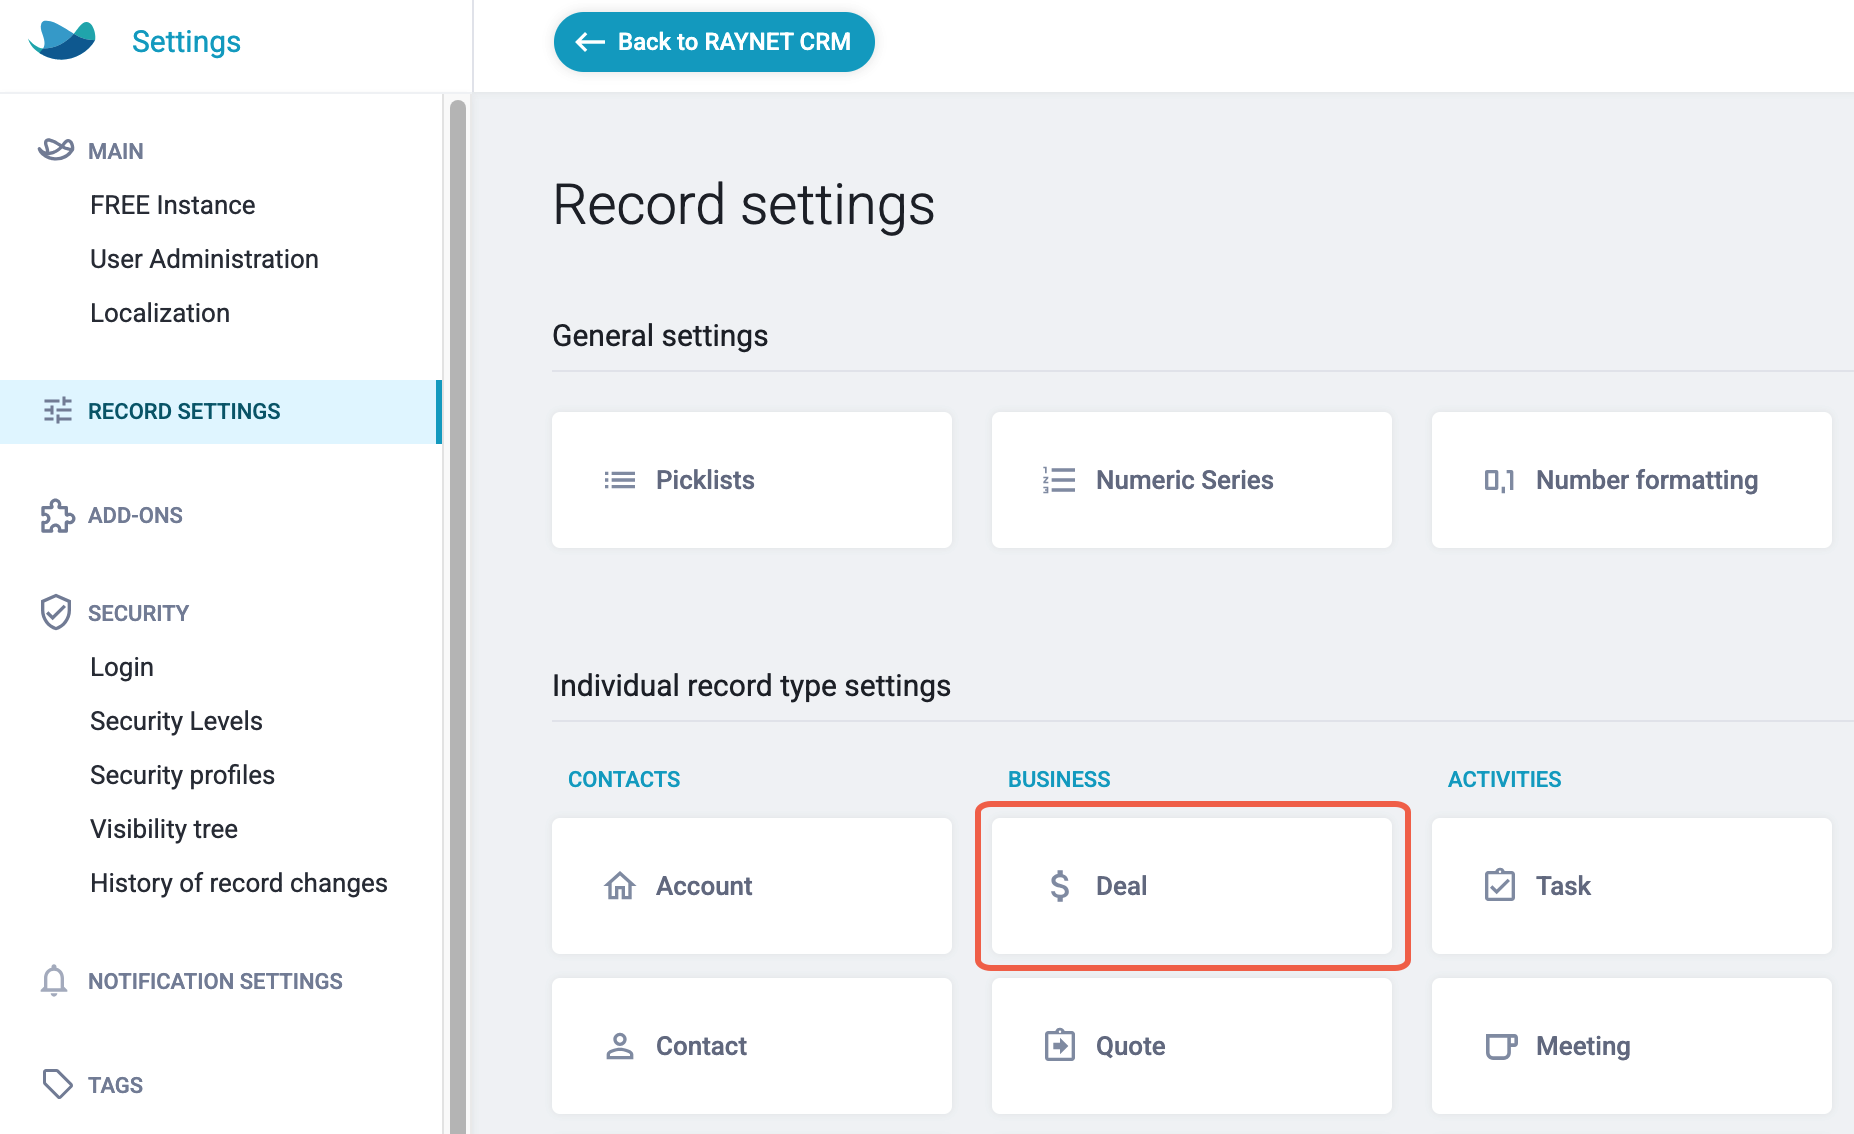
Task: Open Localization settings
Action: tap(160, 313)
